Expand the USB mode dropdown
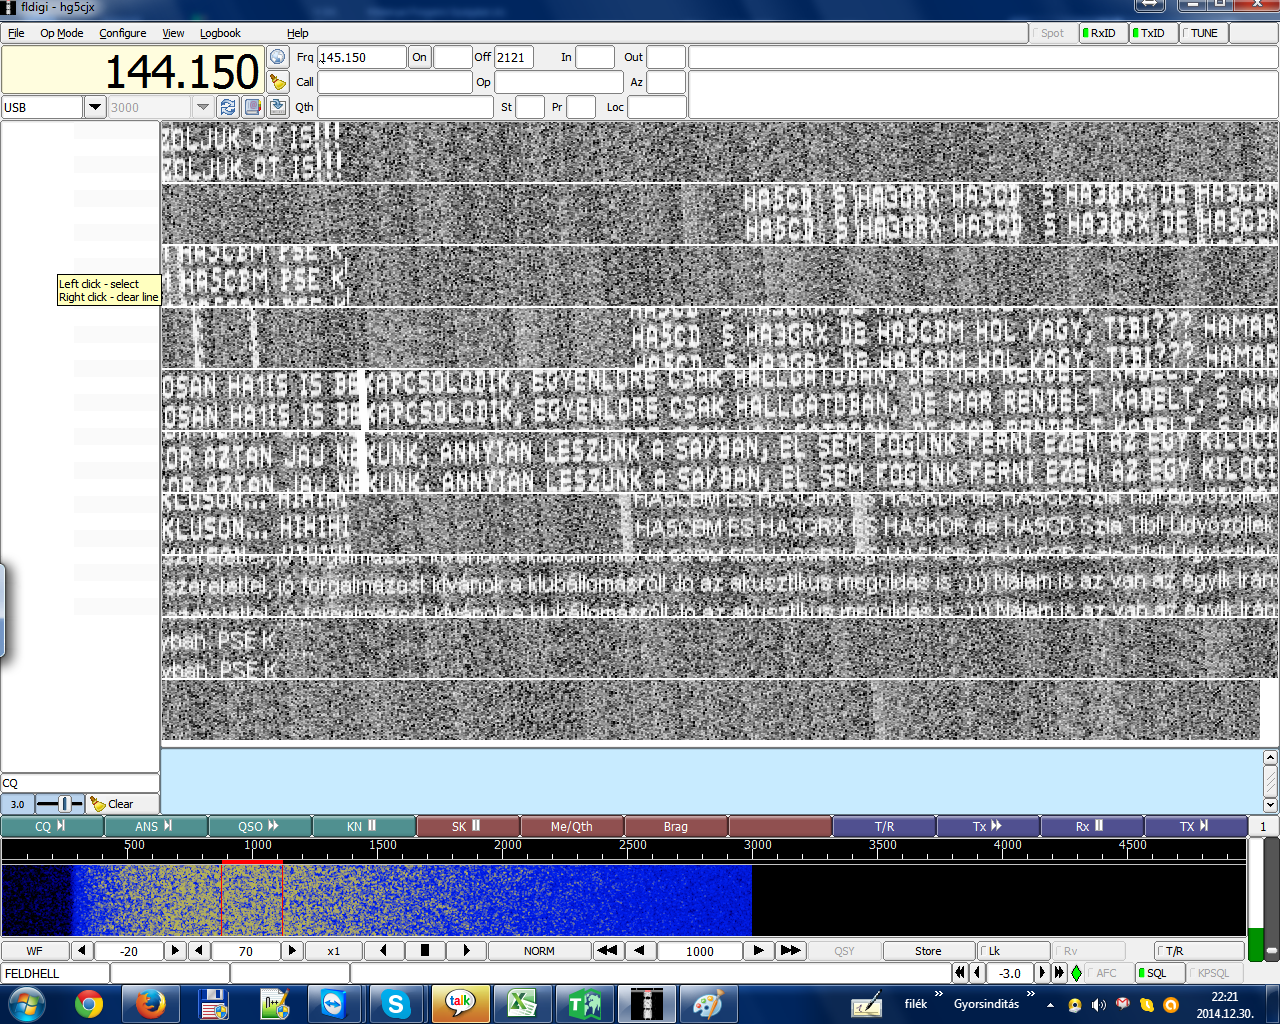The height and width of the screenshot is (1024, 1280). [95, 107]
